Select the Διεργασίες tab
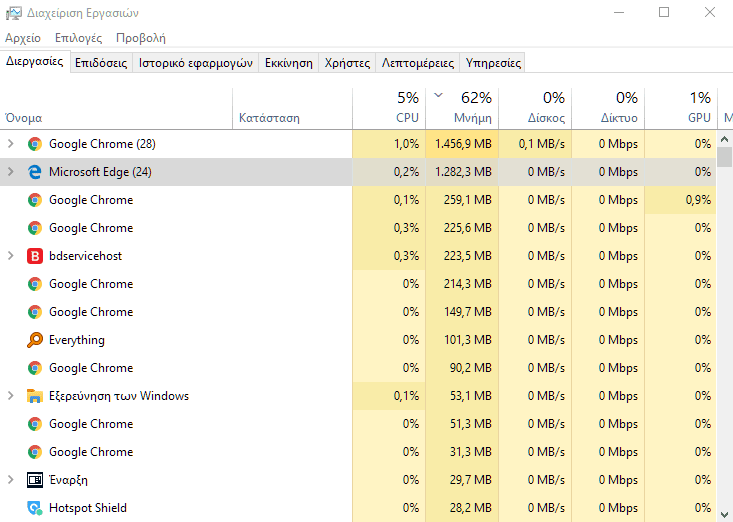733x522 pixels. point(35,62)
